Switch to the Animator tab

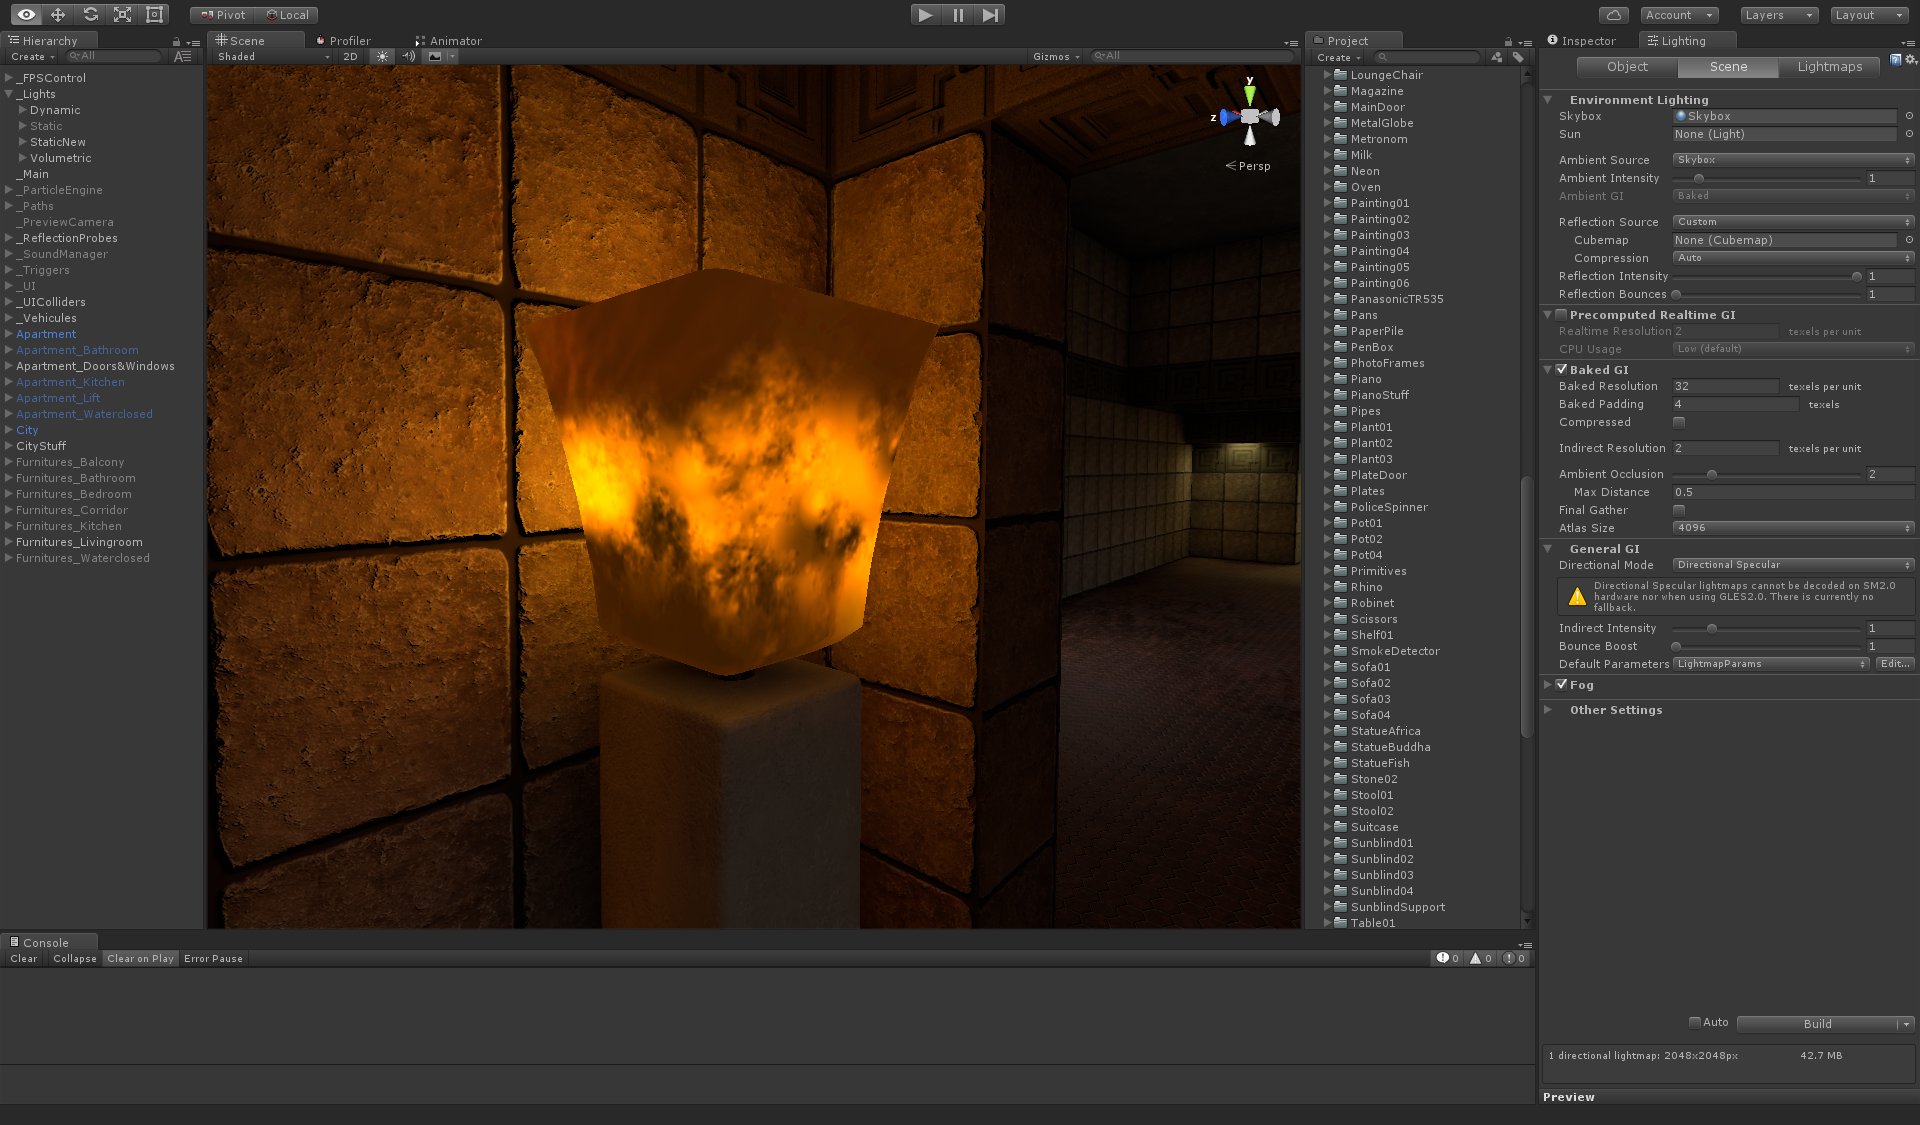coord(448,41)
